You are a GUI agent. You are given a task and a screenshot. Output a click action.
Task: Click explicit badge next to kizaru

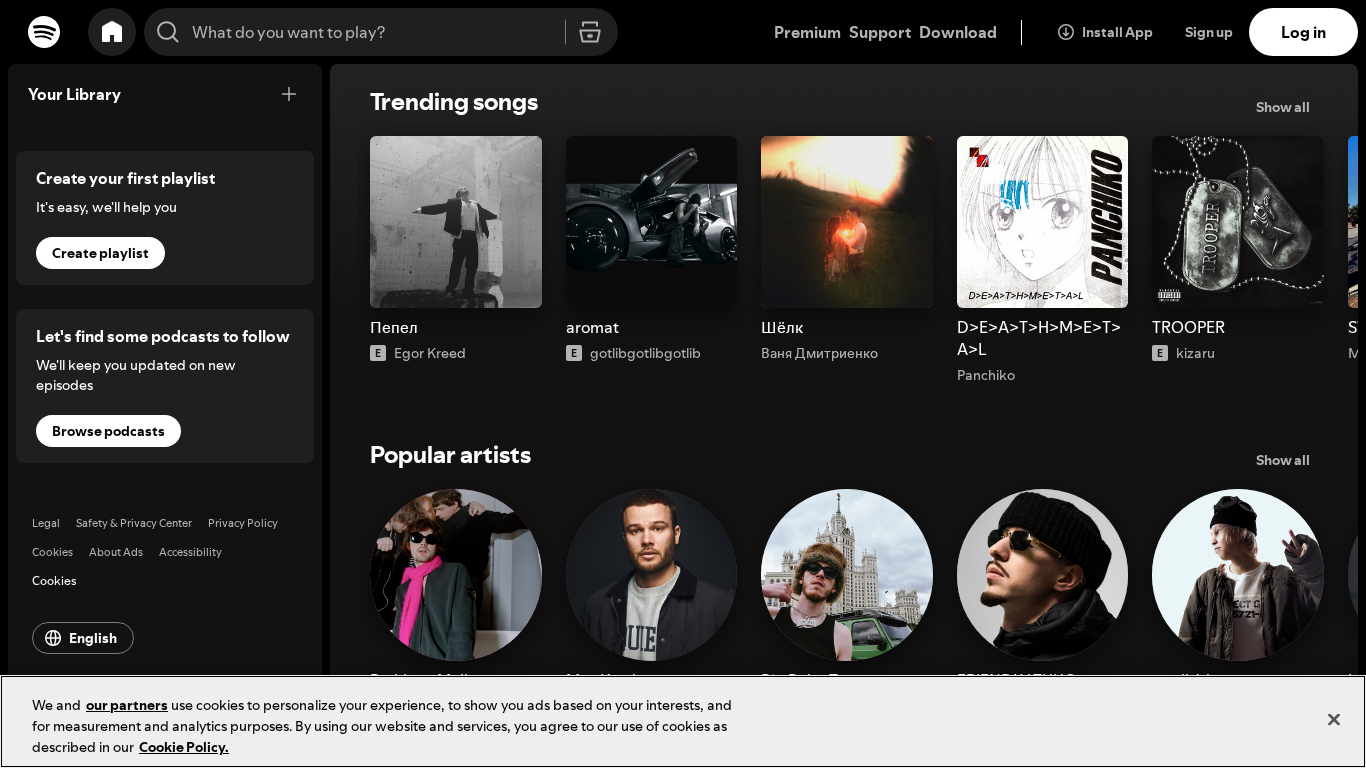click(x=1160, y=353)
